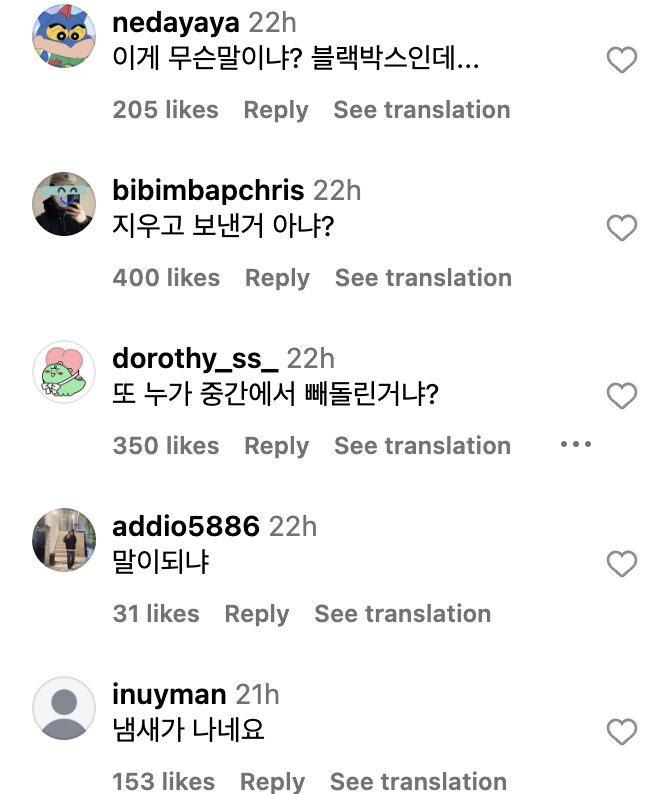Open inuyman's default avatar icon
The height and width of the screenshot is (794, 668).
64,708
